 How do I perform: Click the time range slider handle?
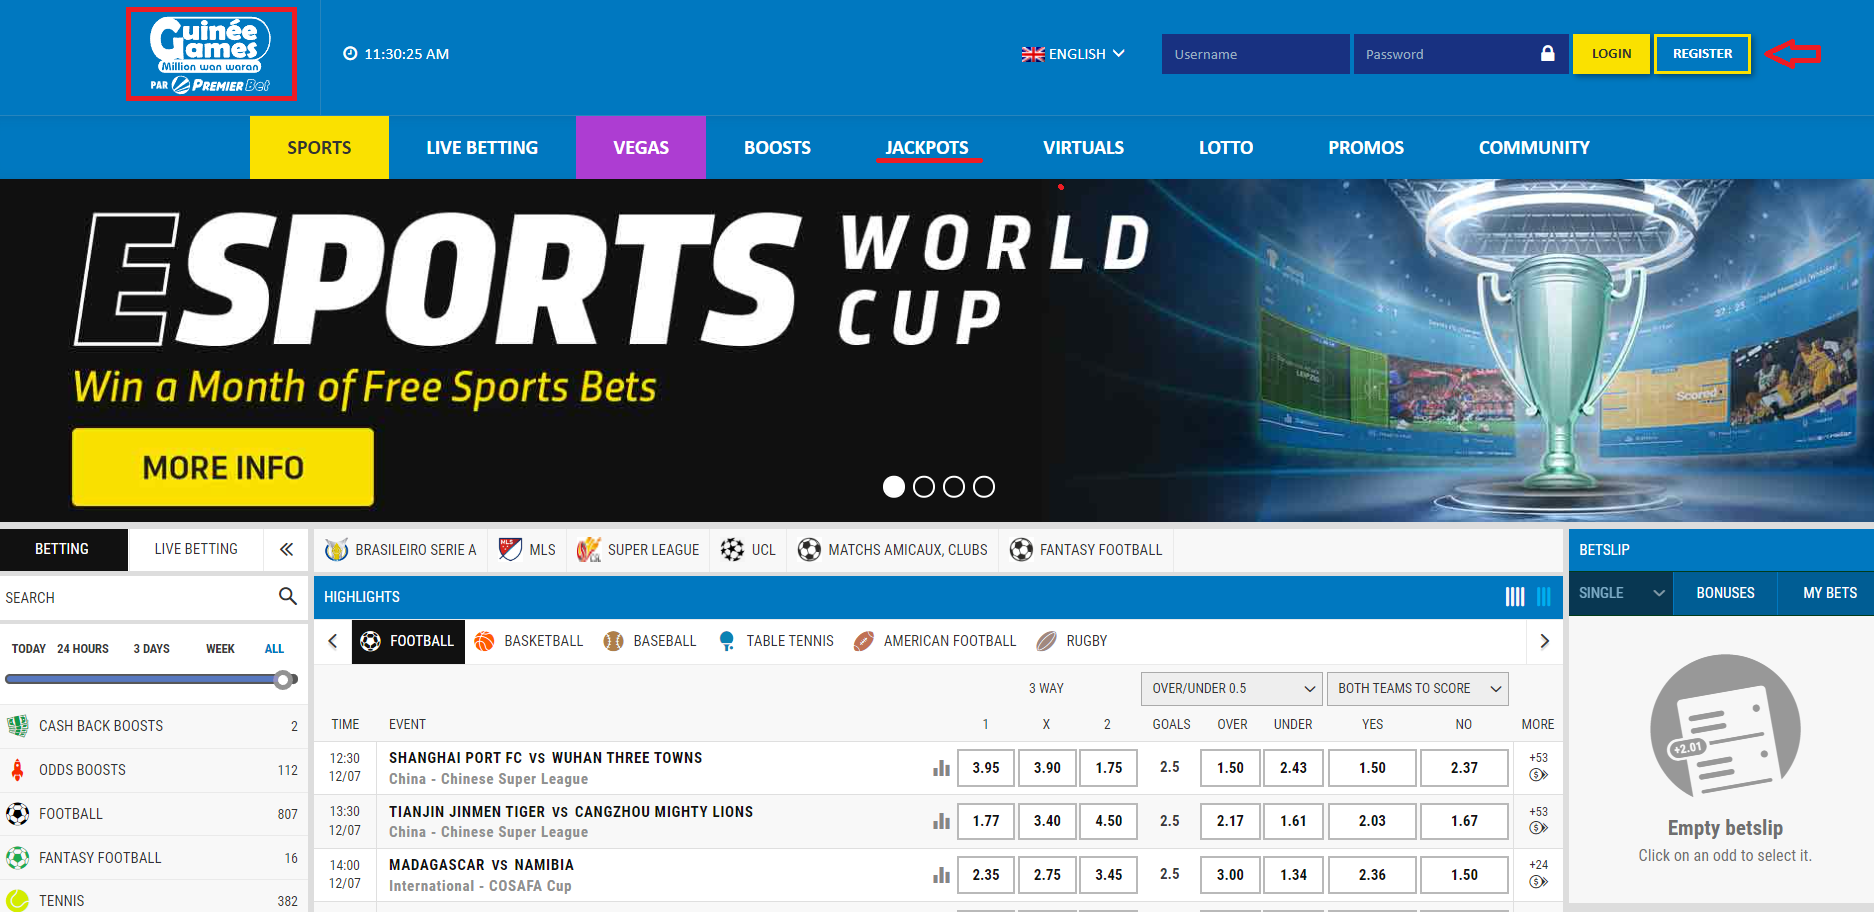coord(284,680)
